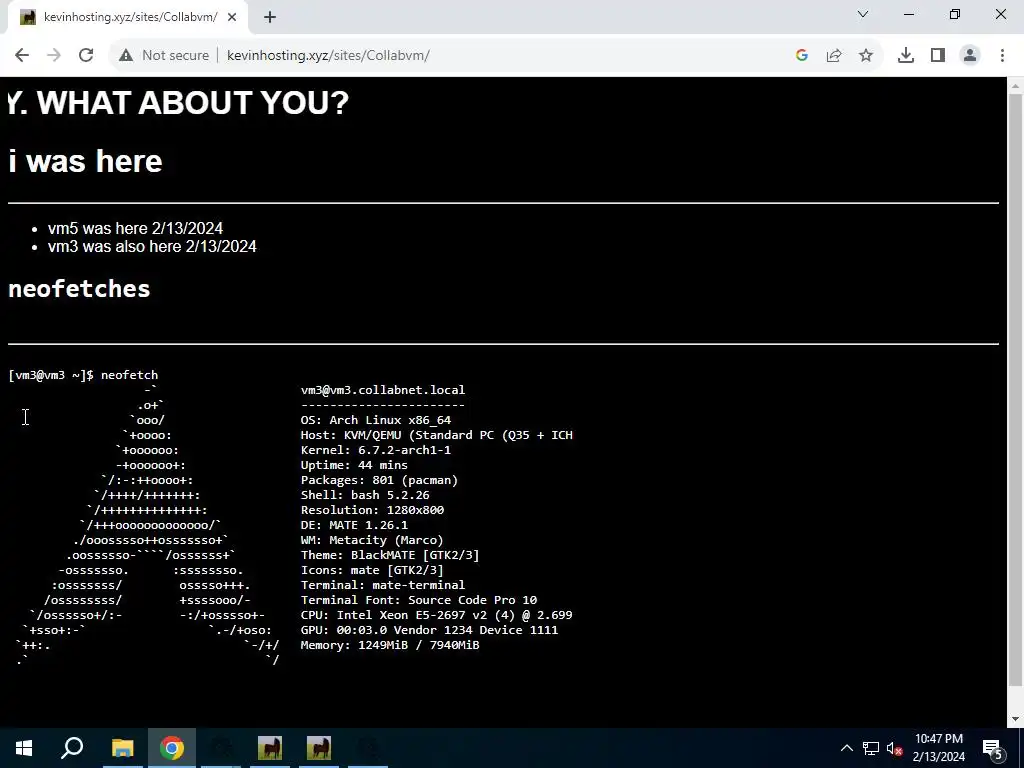Click 'Kernel: 6.7.2-arch1-1' line

coord(376,450)
